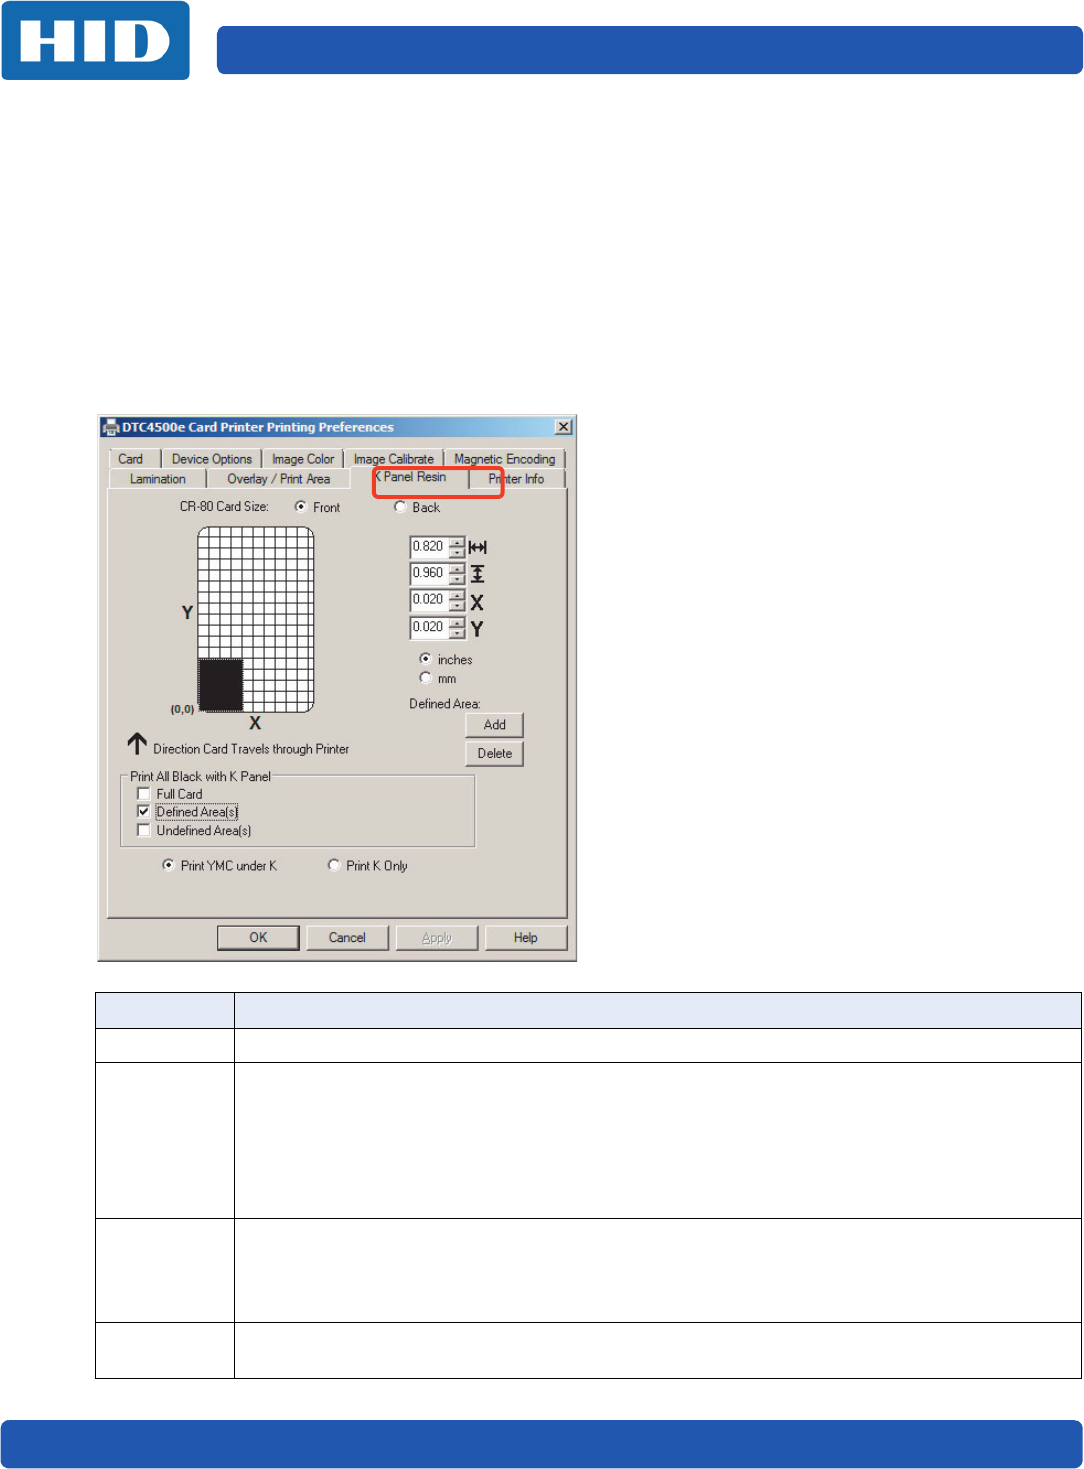The height and width of the screenshot is (1469, 1084).
Task: Click the card travel direction arrow icon
Action: (137, 744)
